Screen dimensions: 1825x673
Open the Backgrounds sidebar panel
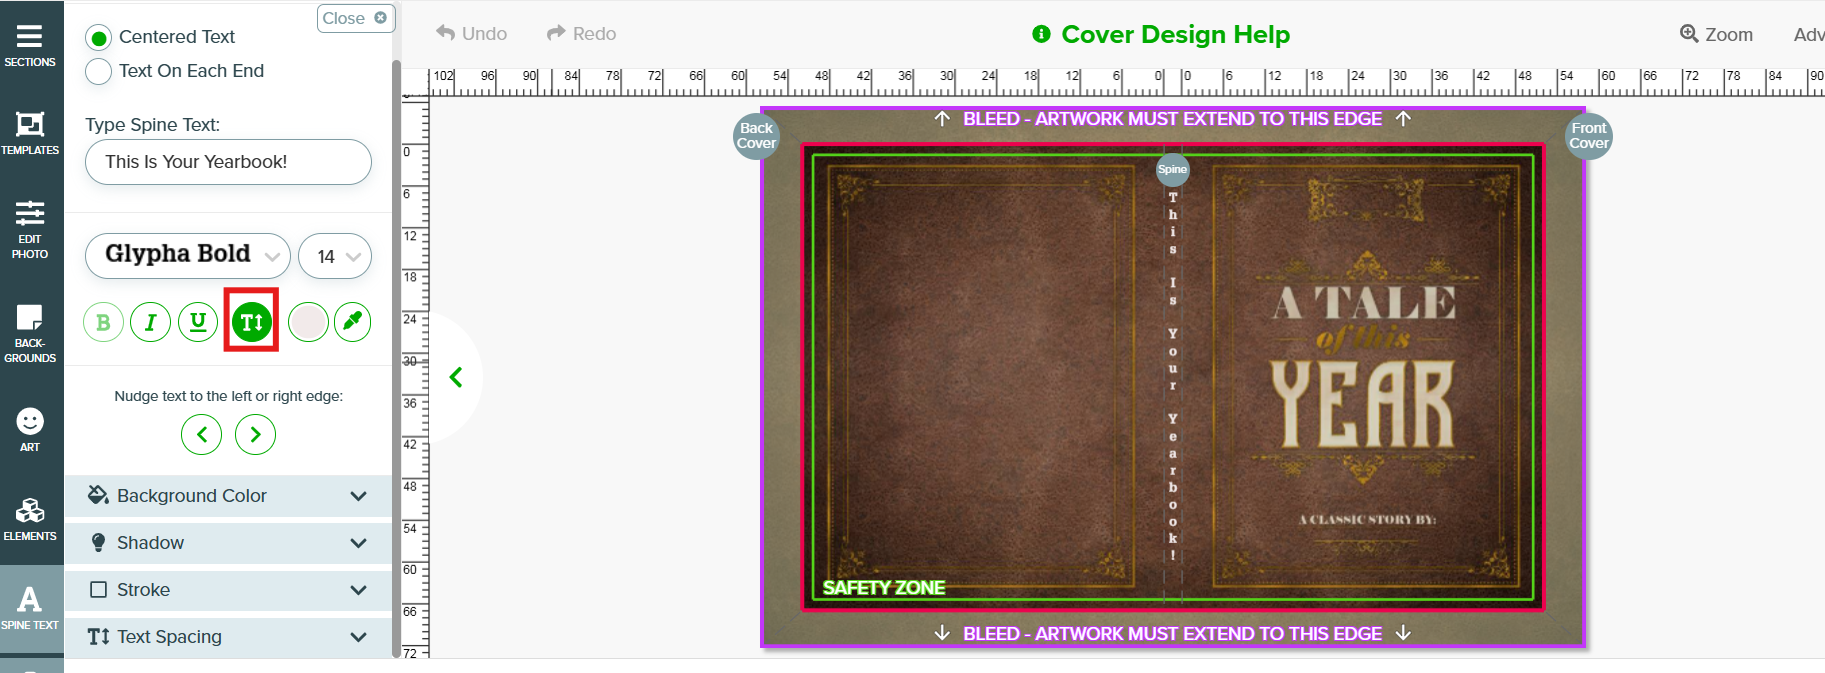click(x=30, y=333)
